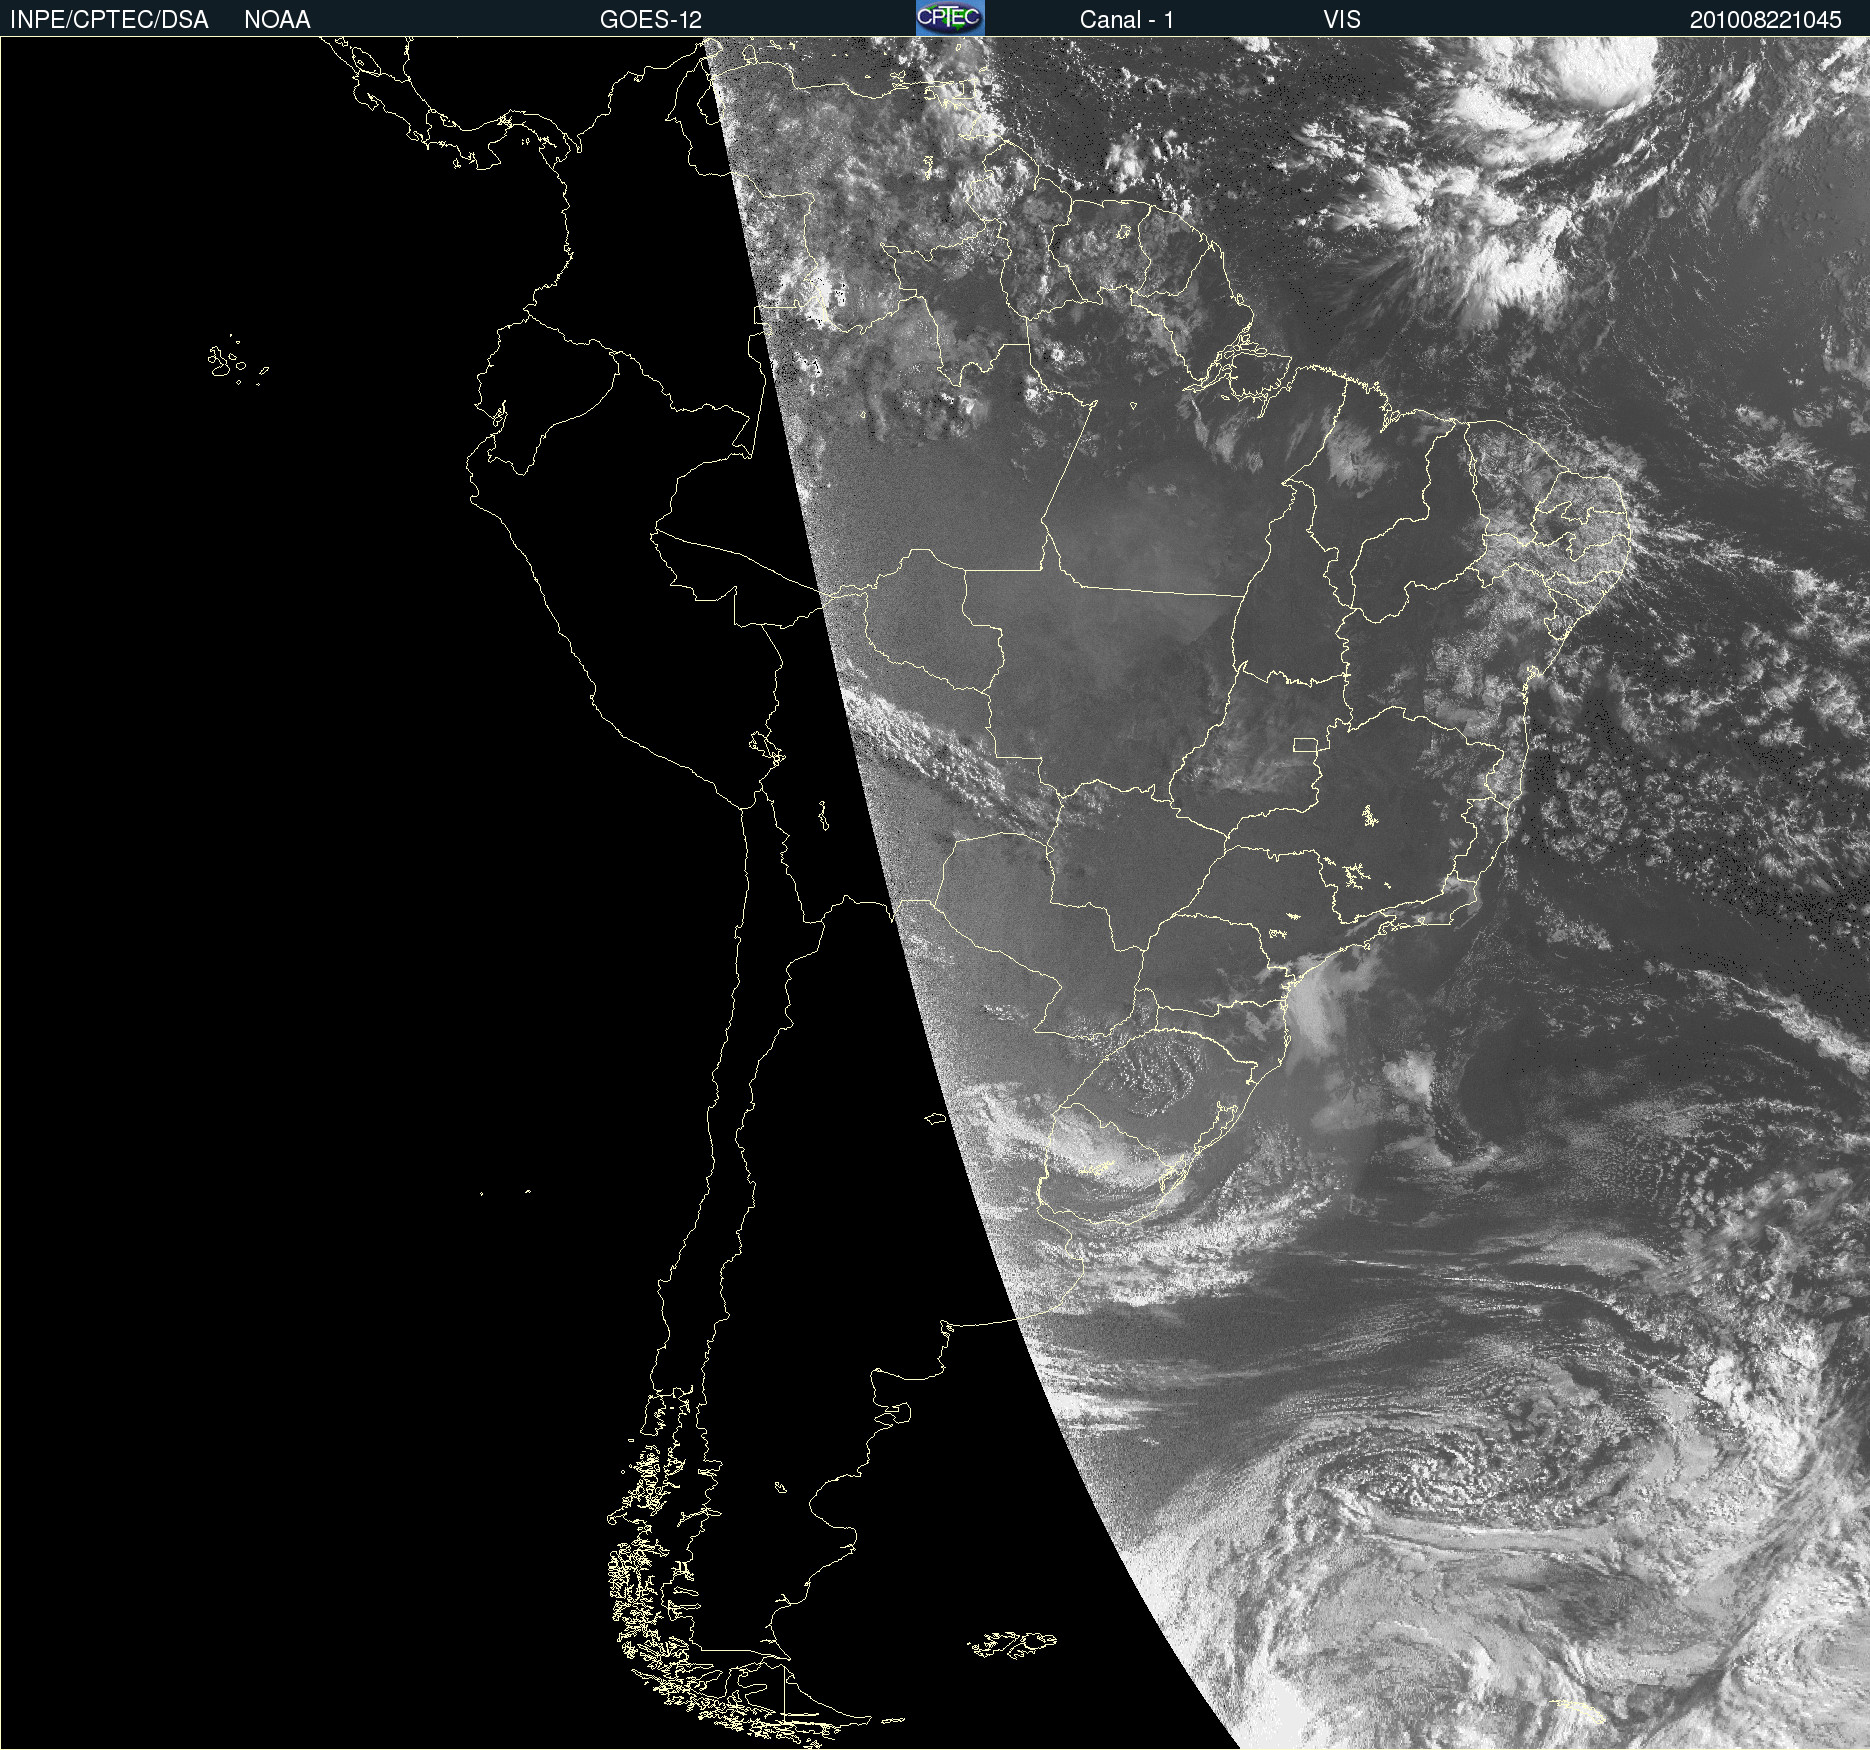
Task: Click the 201008221045 timestamp
Action: [x=1766, y=20]
